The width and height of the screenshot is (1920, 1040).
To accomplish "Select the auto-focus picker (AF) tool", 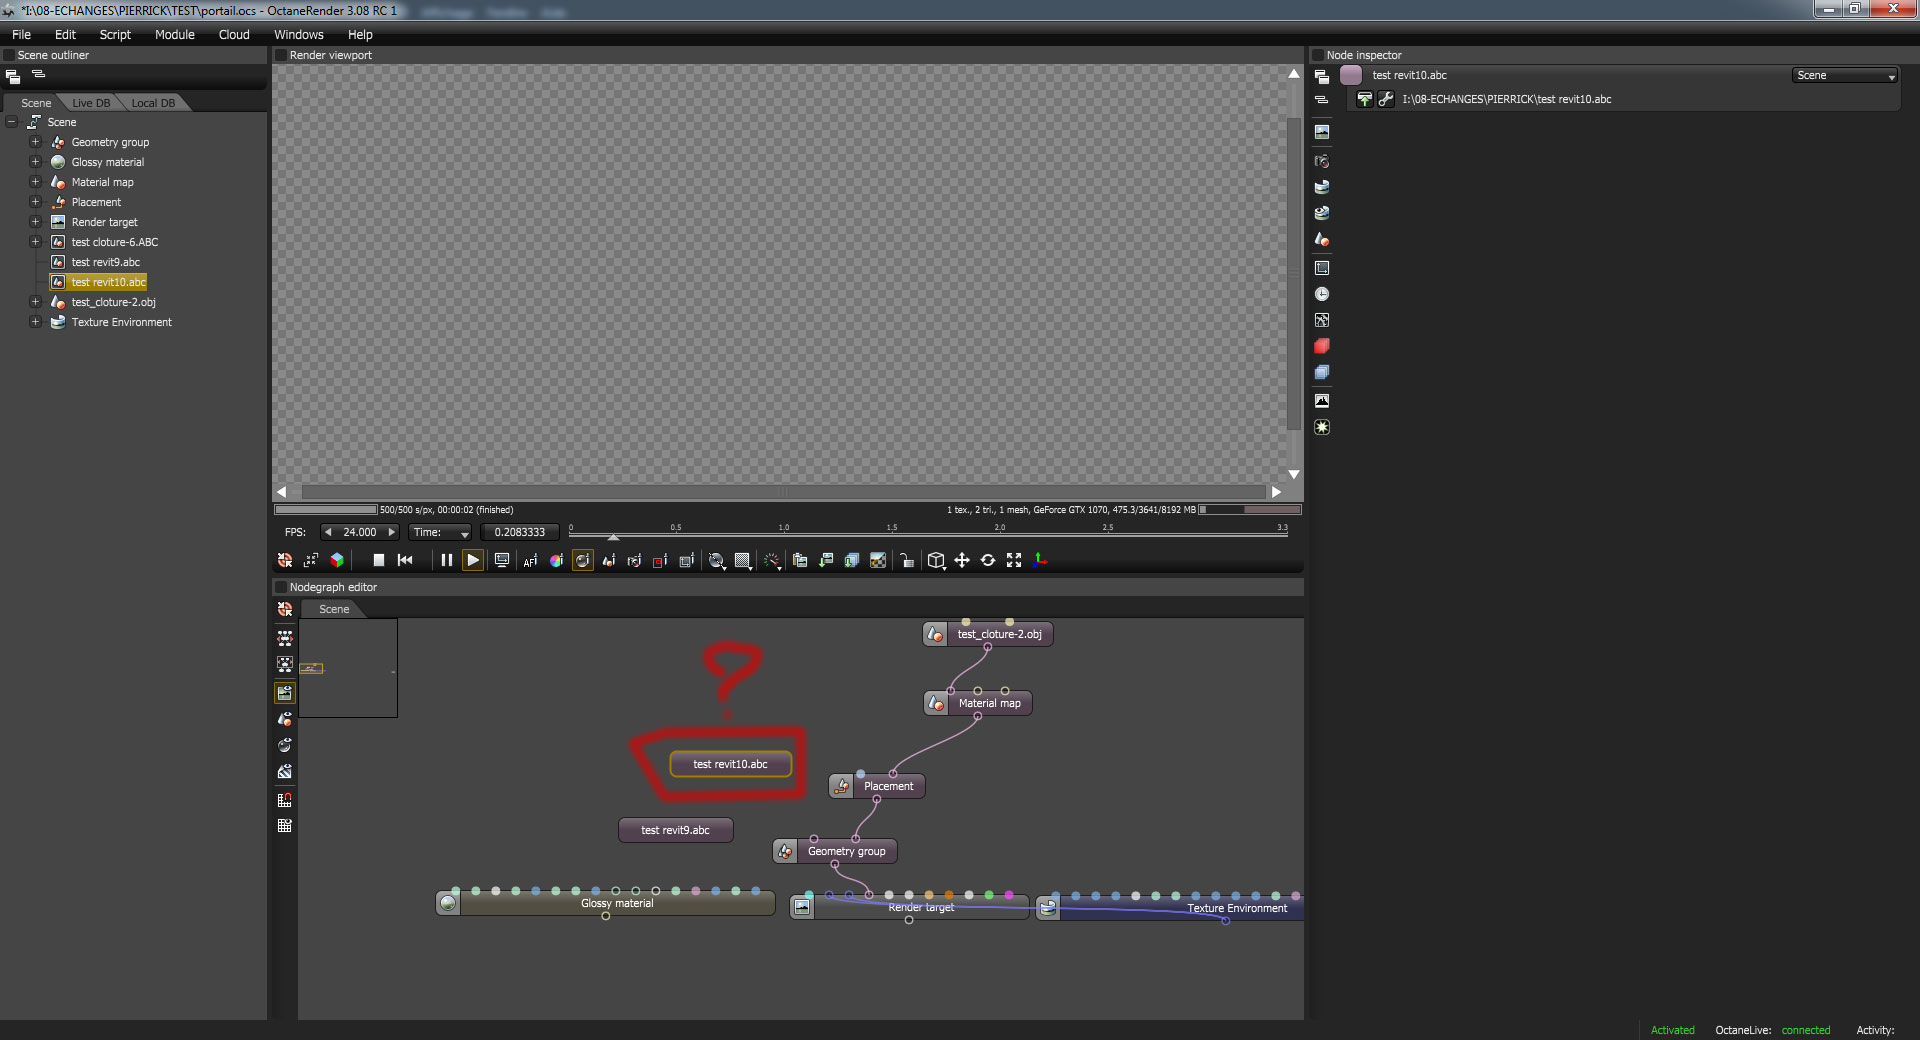I will tap(530, 560).
